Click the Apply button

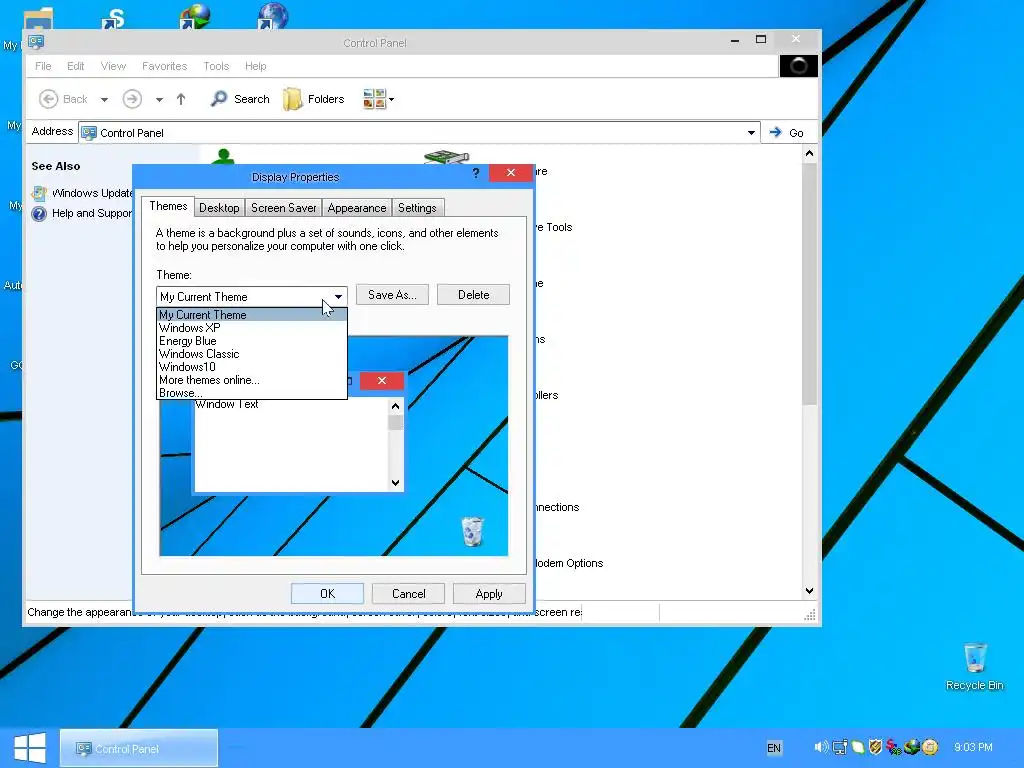(489, 594)
